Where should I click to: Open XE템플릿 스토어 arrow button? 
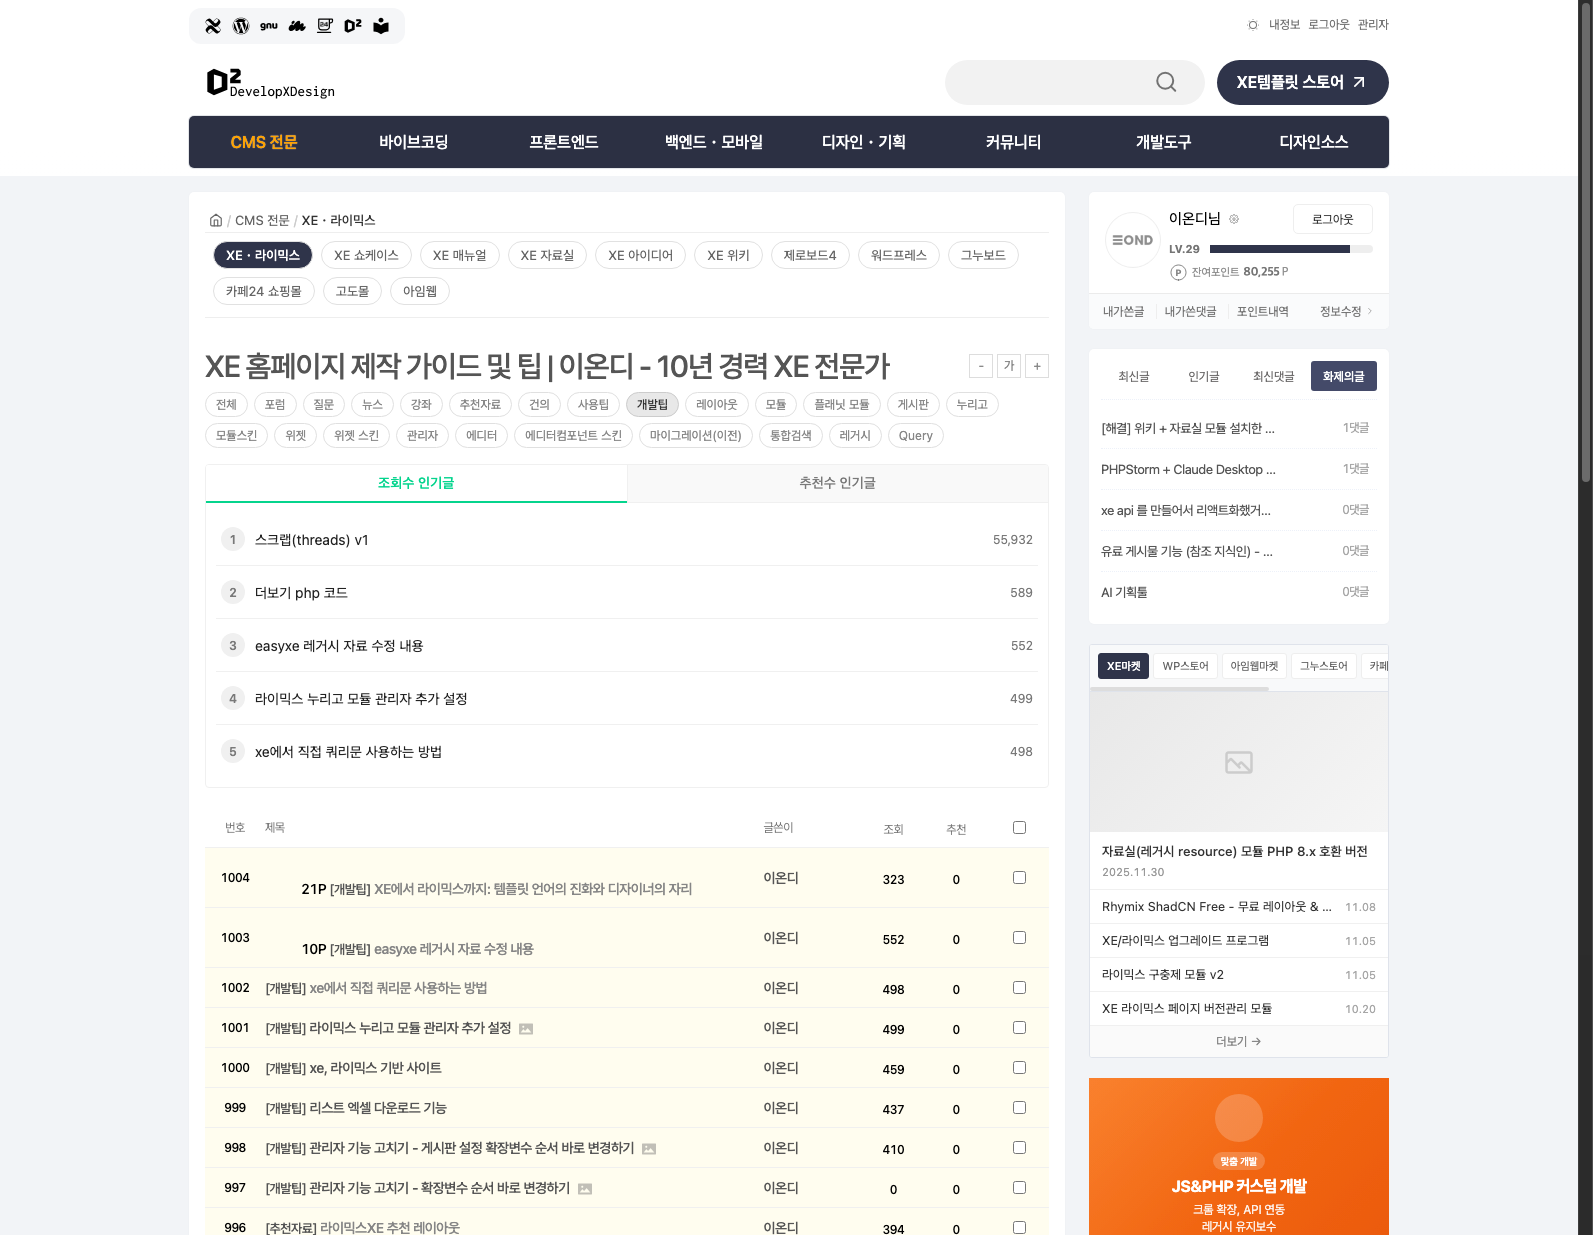[x=1302, y=82]
